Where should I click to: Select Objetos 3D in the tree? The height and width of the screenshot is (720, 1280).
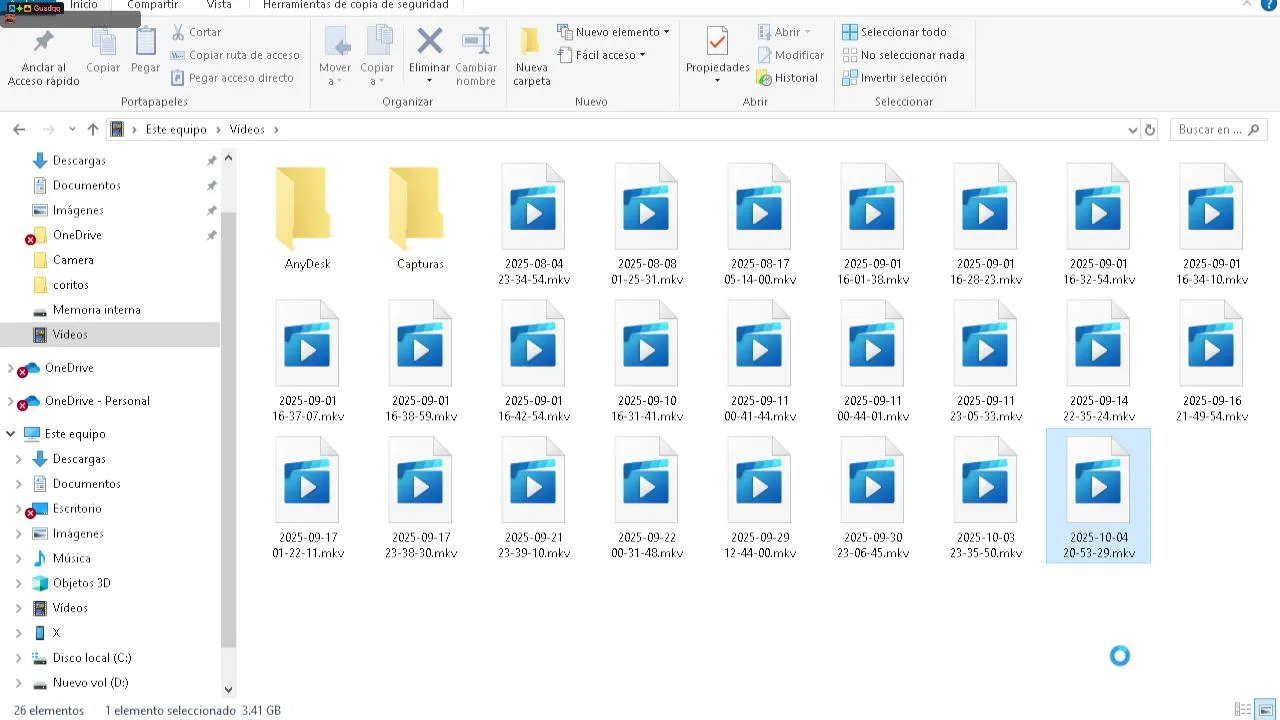click(x=81, y=583)
